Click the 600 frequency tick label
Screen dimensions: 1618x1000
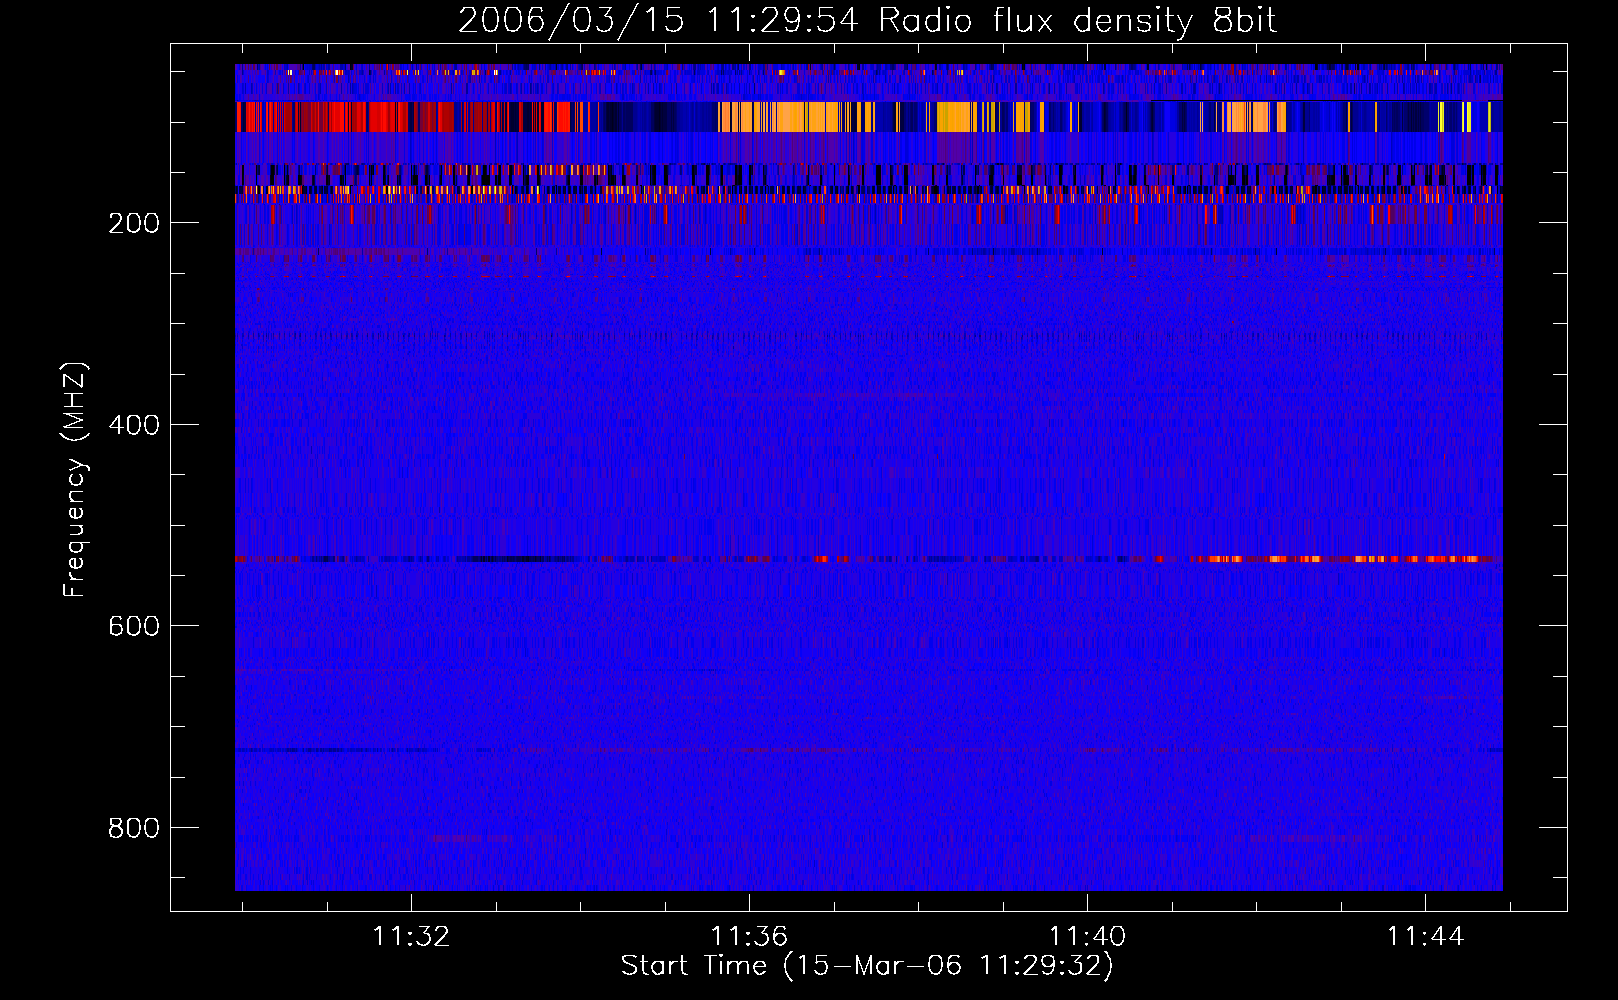[134, 626]
